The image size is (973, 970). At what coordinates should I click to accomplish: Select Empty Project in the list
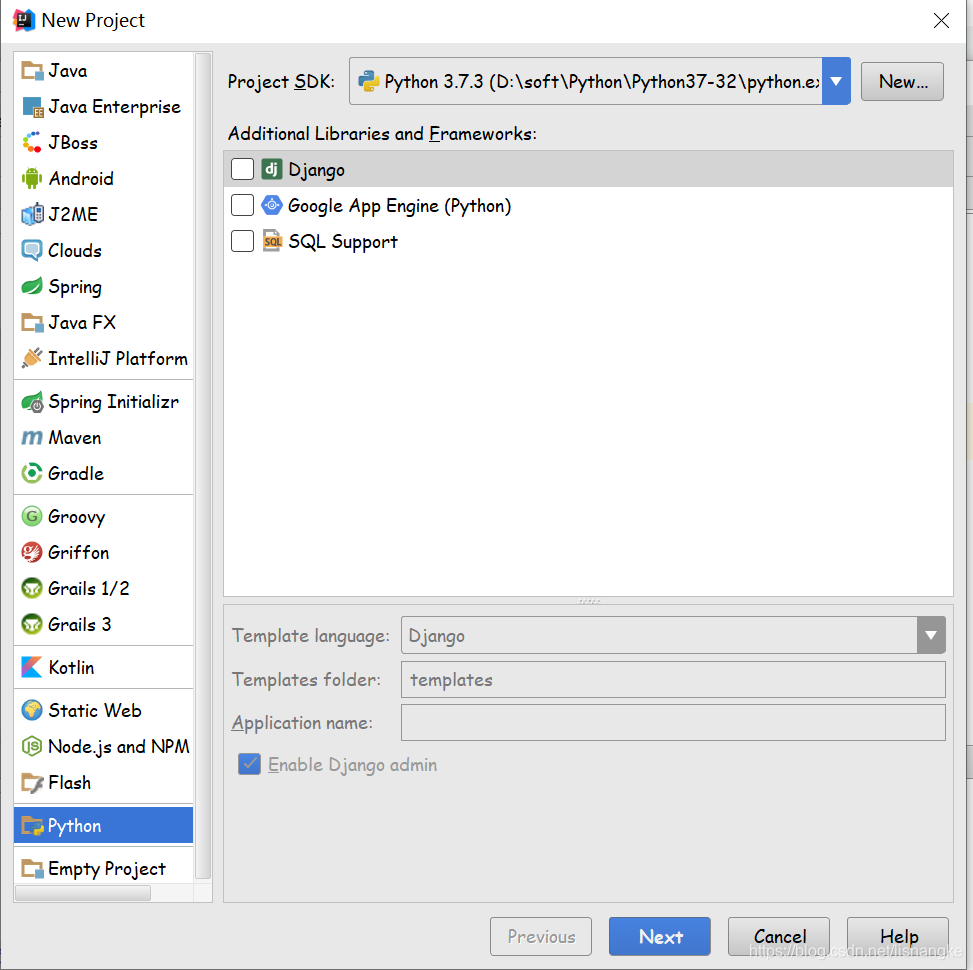coord(107,869)
